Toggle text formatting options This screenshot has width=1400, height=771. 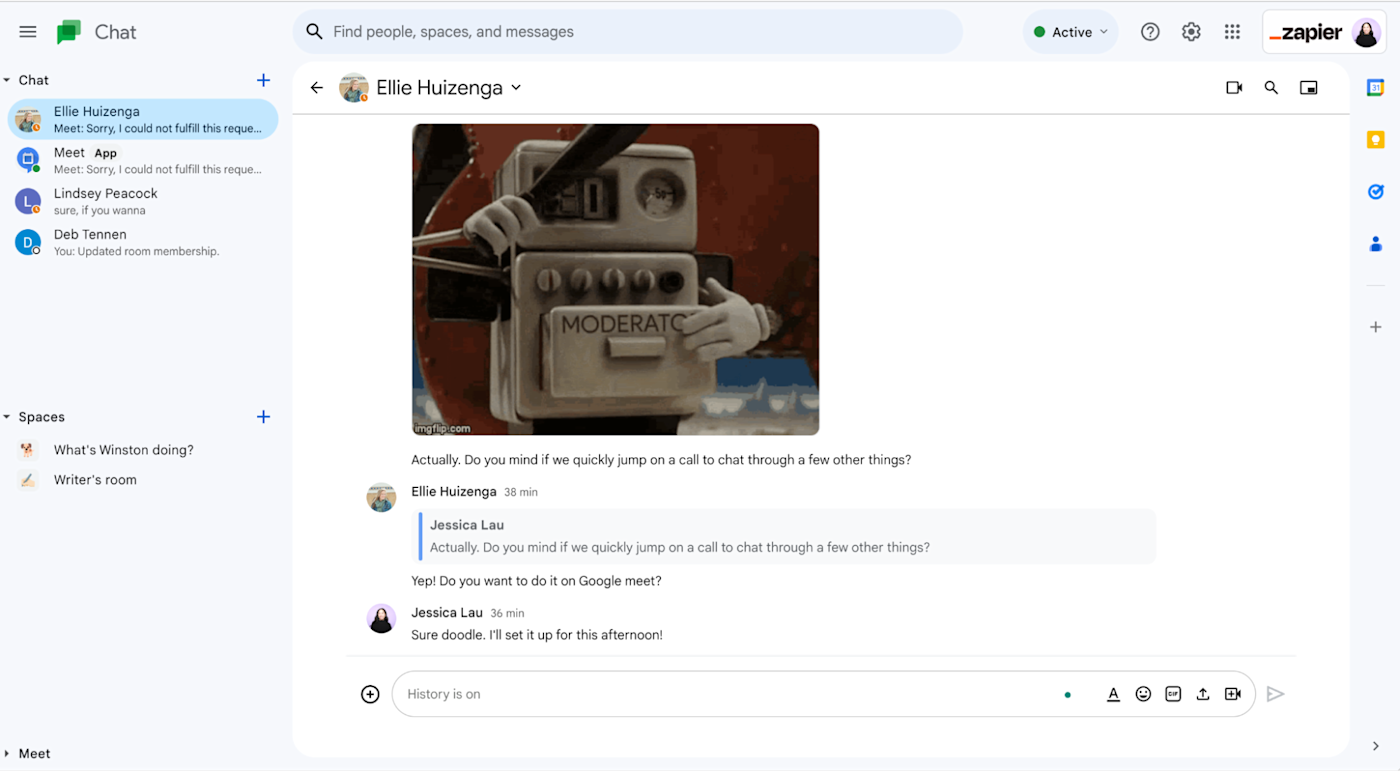1113,694
